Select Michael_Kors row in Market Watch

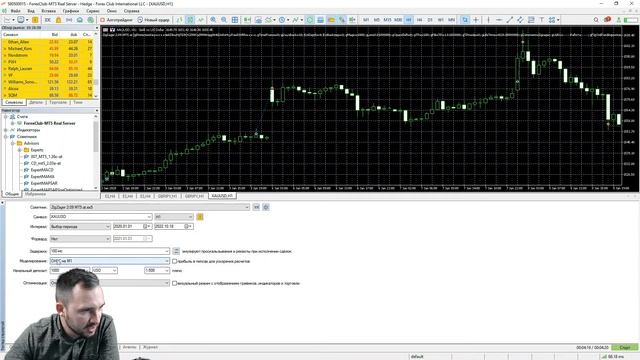[x=48, y=49]
